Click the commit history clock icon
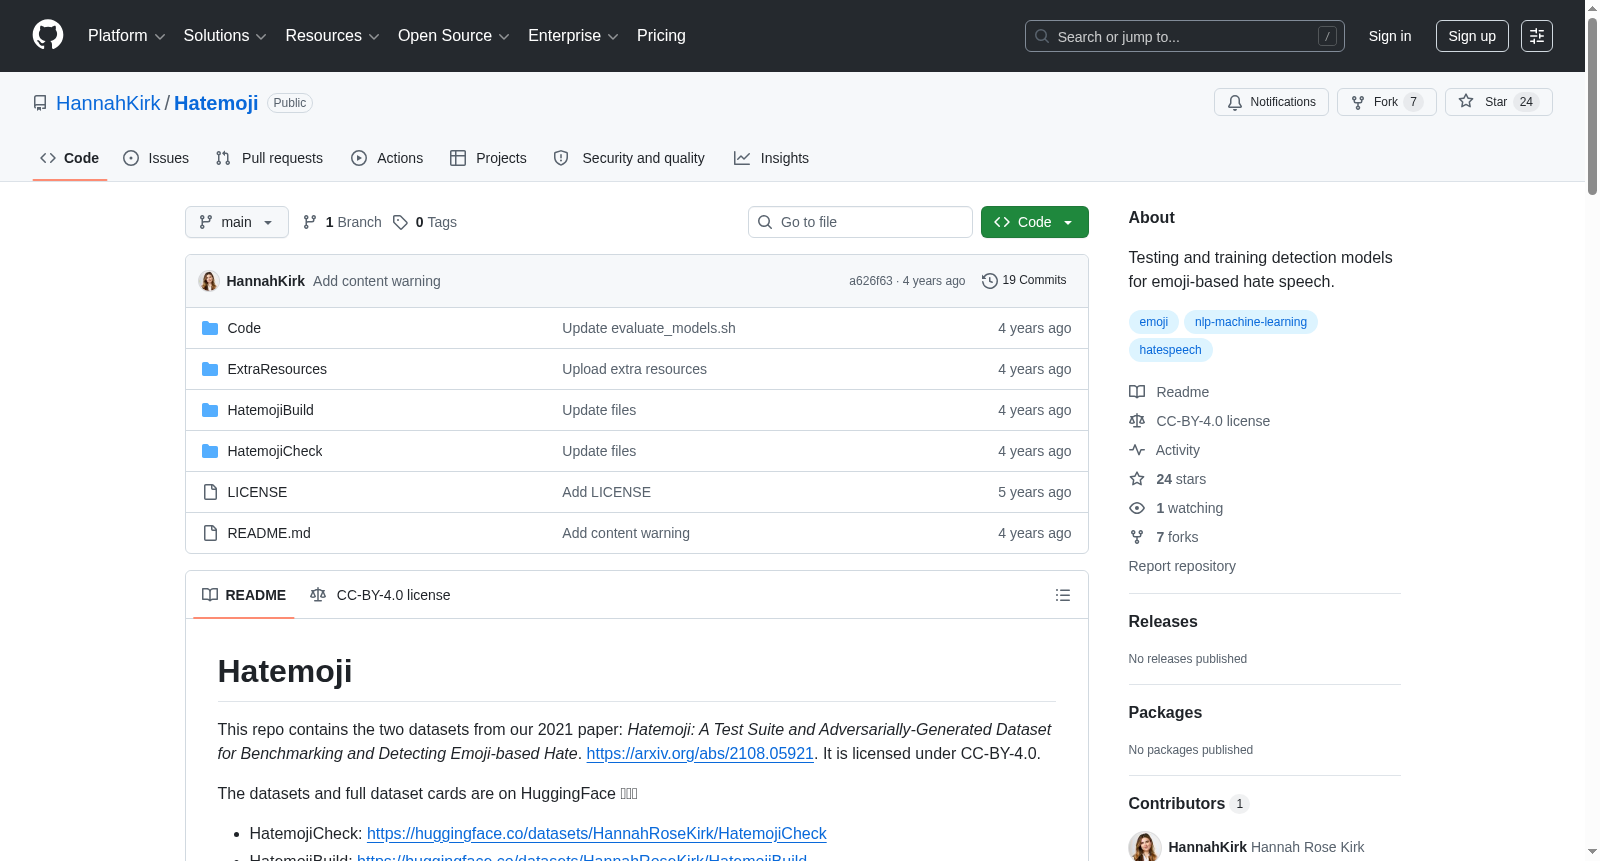 [990, 281]
